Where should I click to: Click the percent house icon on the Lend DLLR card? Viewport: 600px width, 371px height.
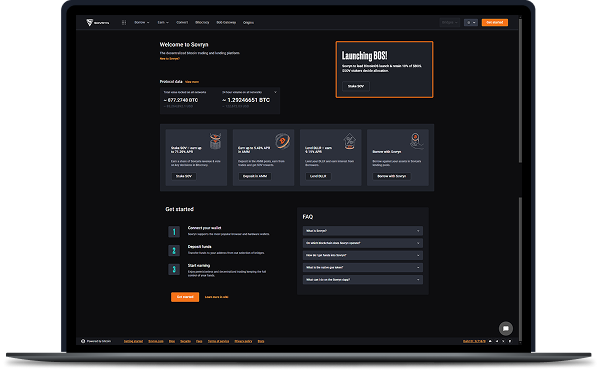349,141
